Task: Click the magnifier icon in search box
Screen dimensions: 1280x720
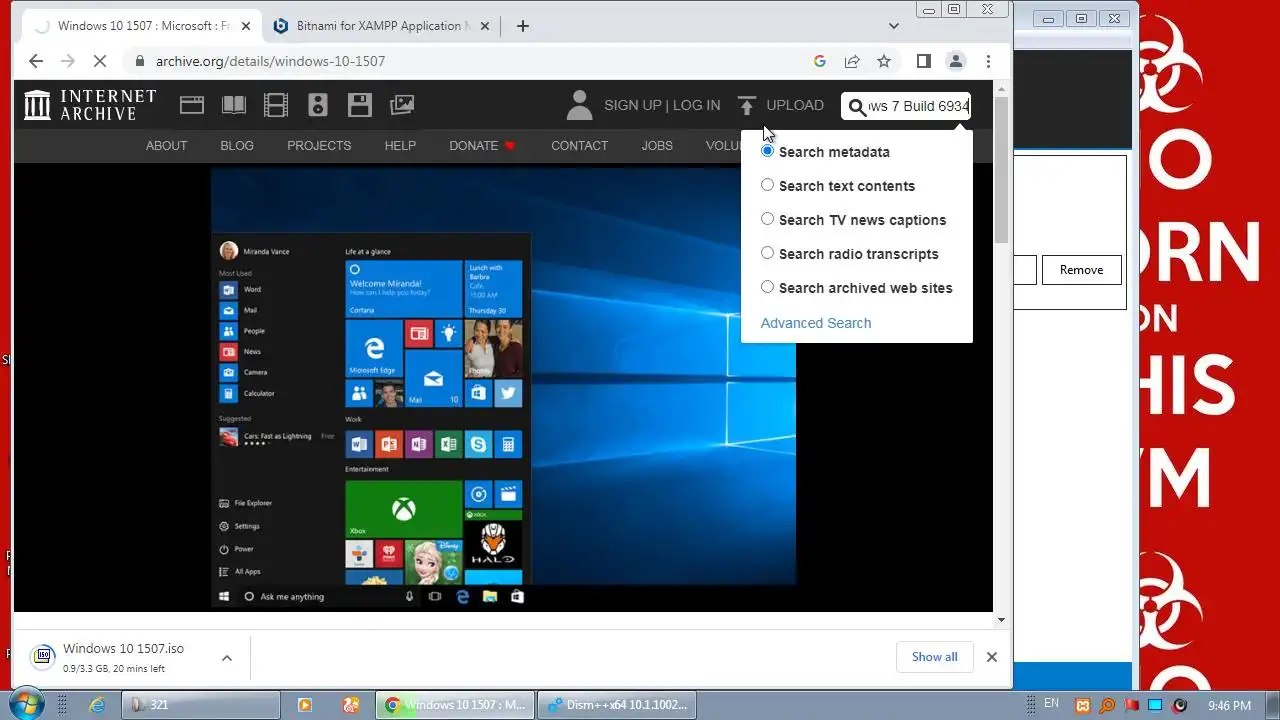Action: (857, 107)
